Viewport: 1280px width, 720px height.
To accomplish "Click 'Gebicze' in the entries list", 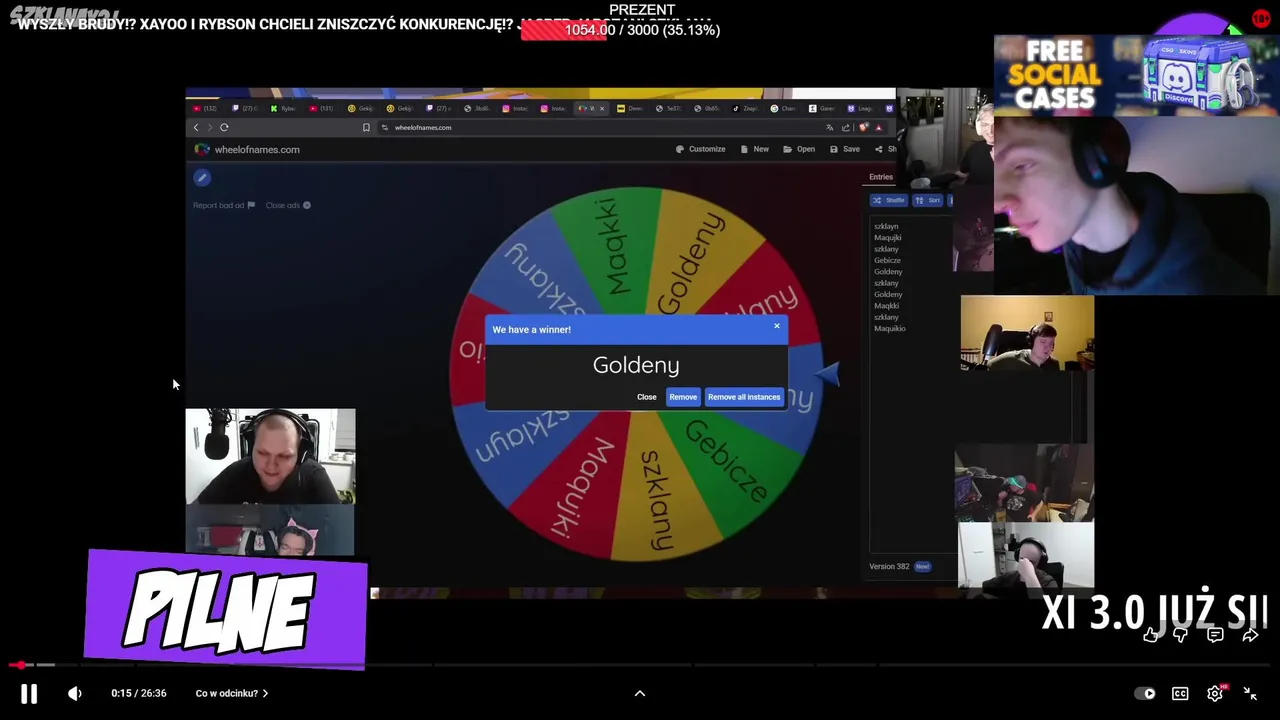I will coord(887,260).
